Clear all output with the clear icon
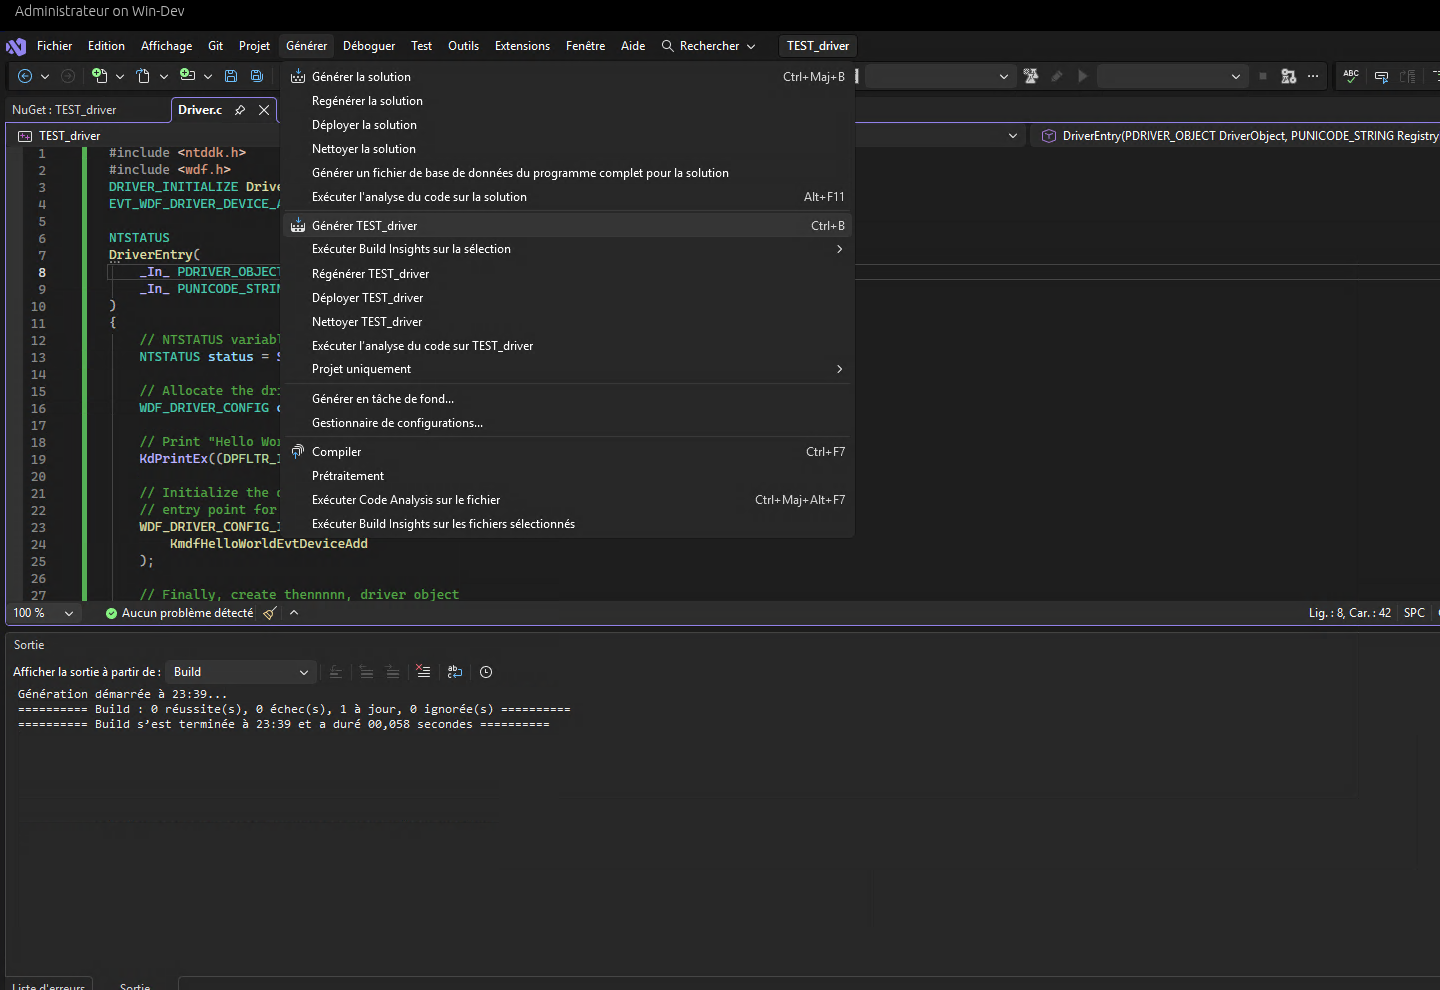 [424, 672]
